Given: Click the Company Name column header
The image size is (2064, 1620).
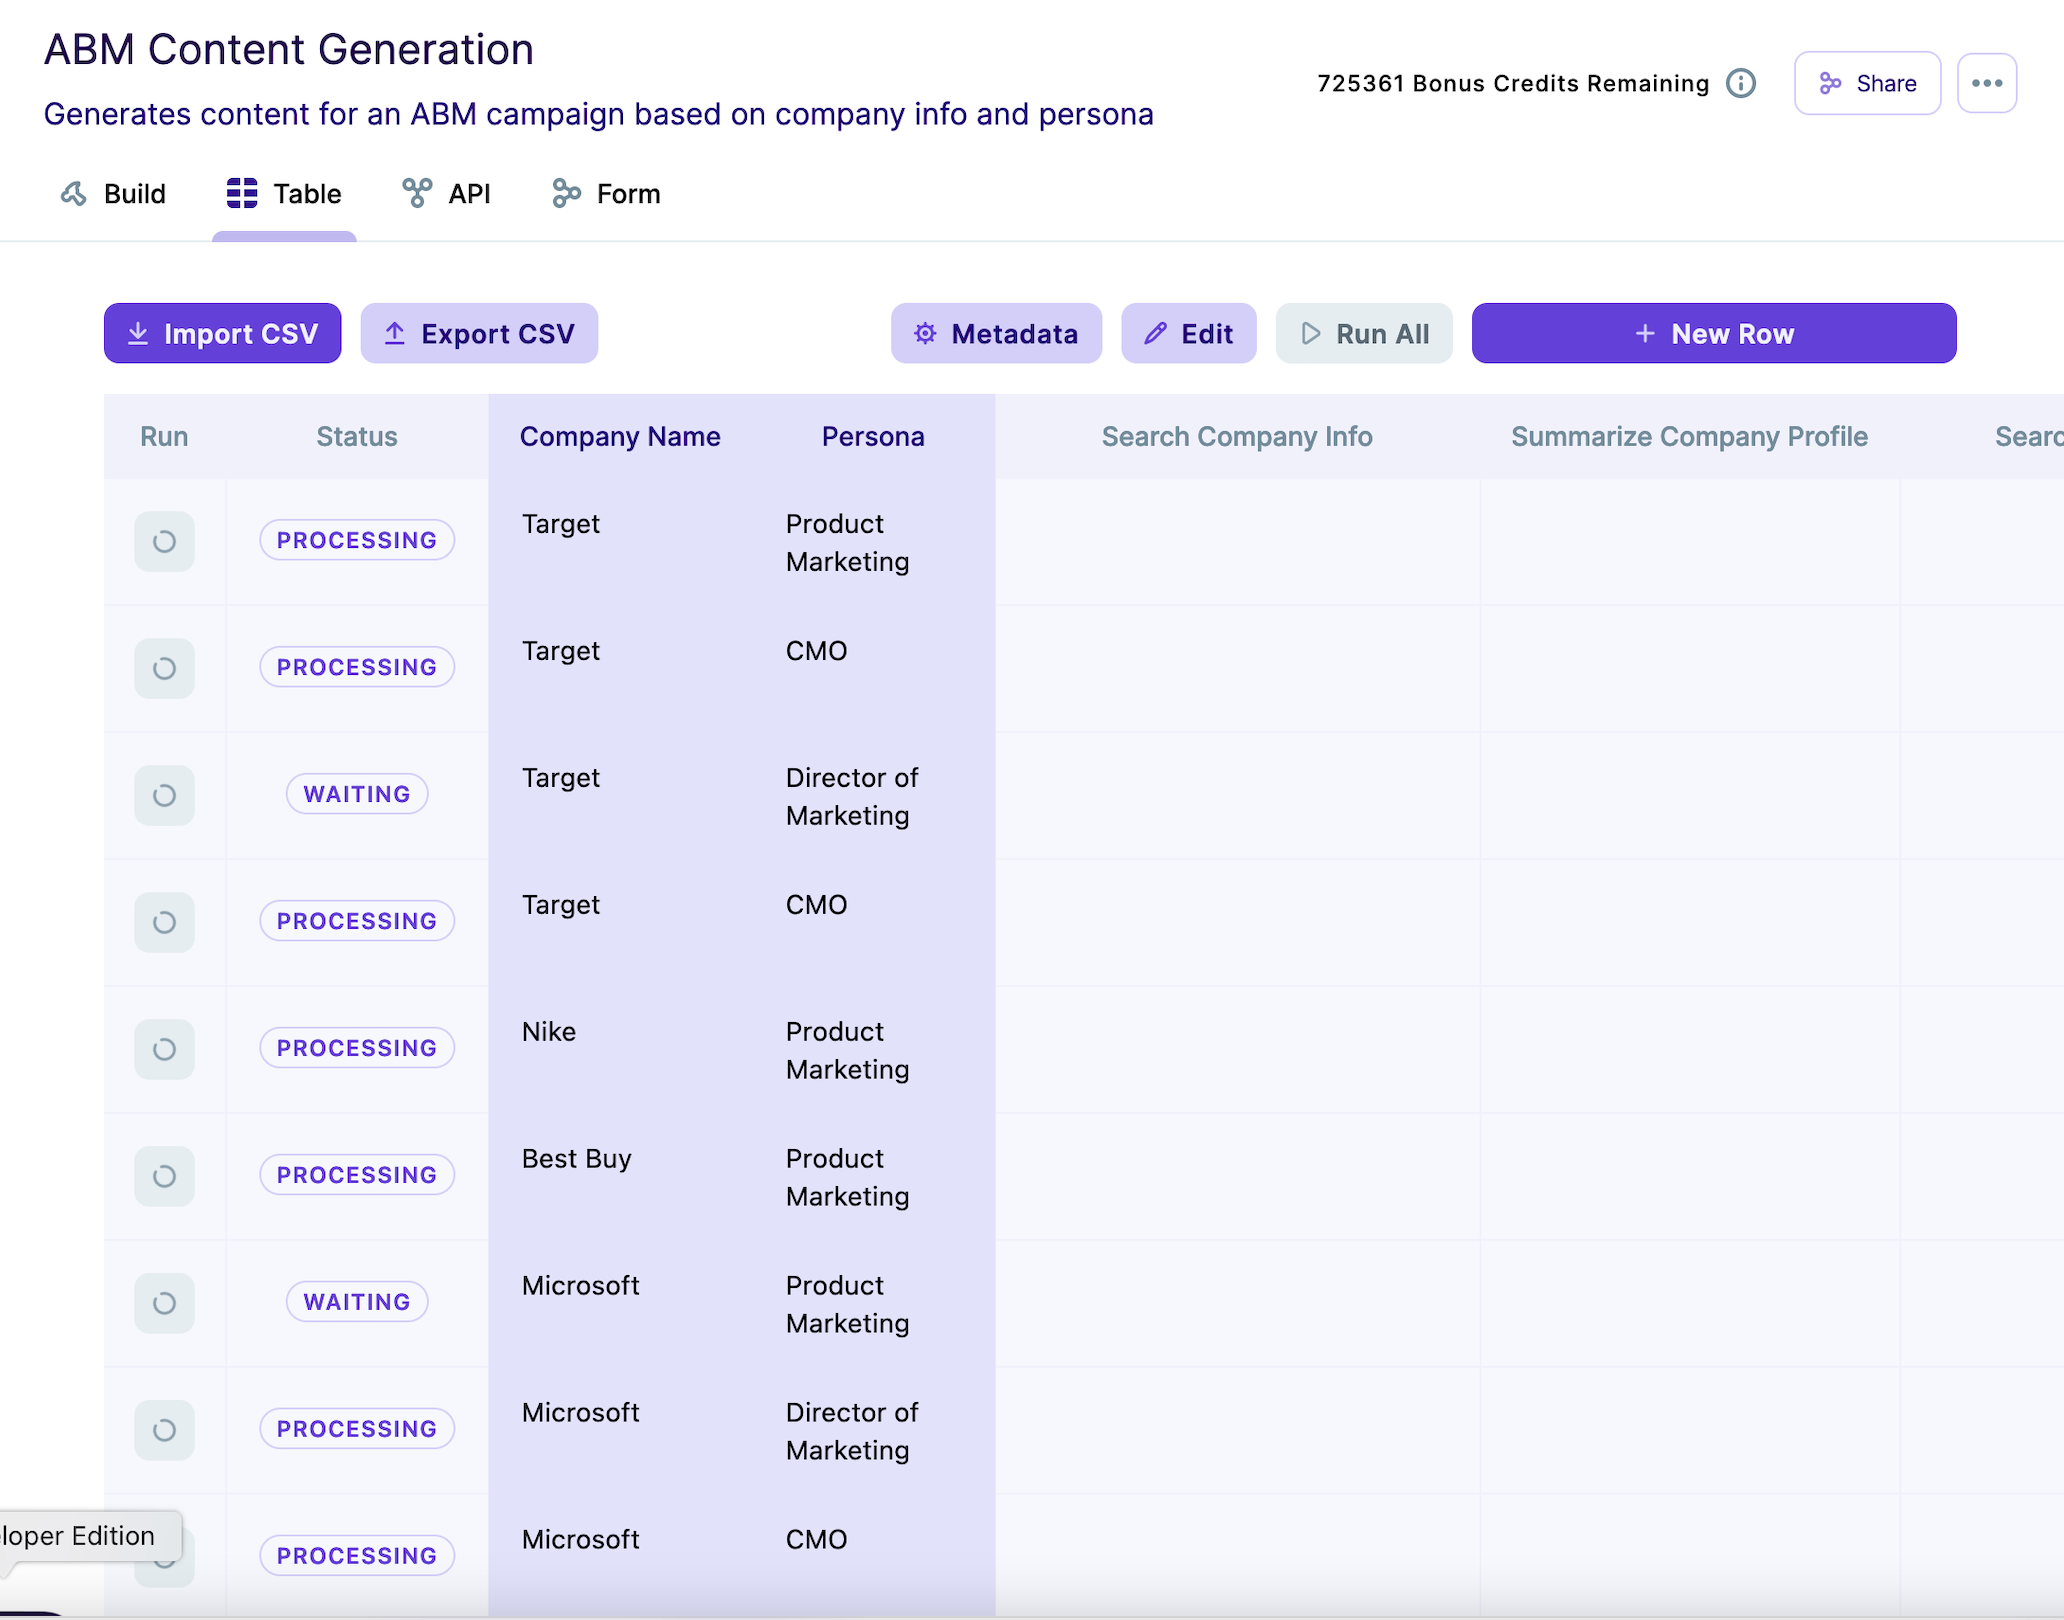Looking at the screenshot, I should pos(620,437).
